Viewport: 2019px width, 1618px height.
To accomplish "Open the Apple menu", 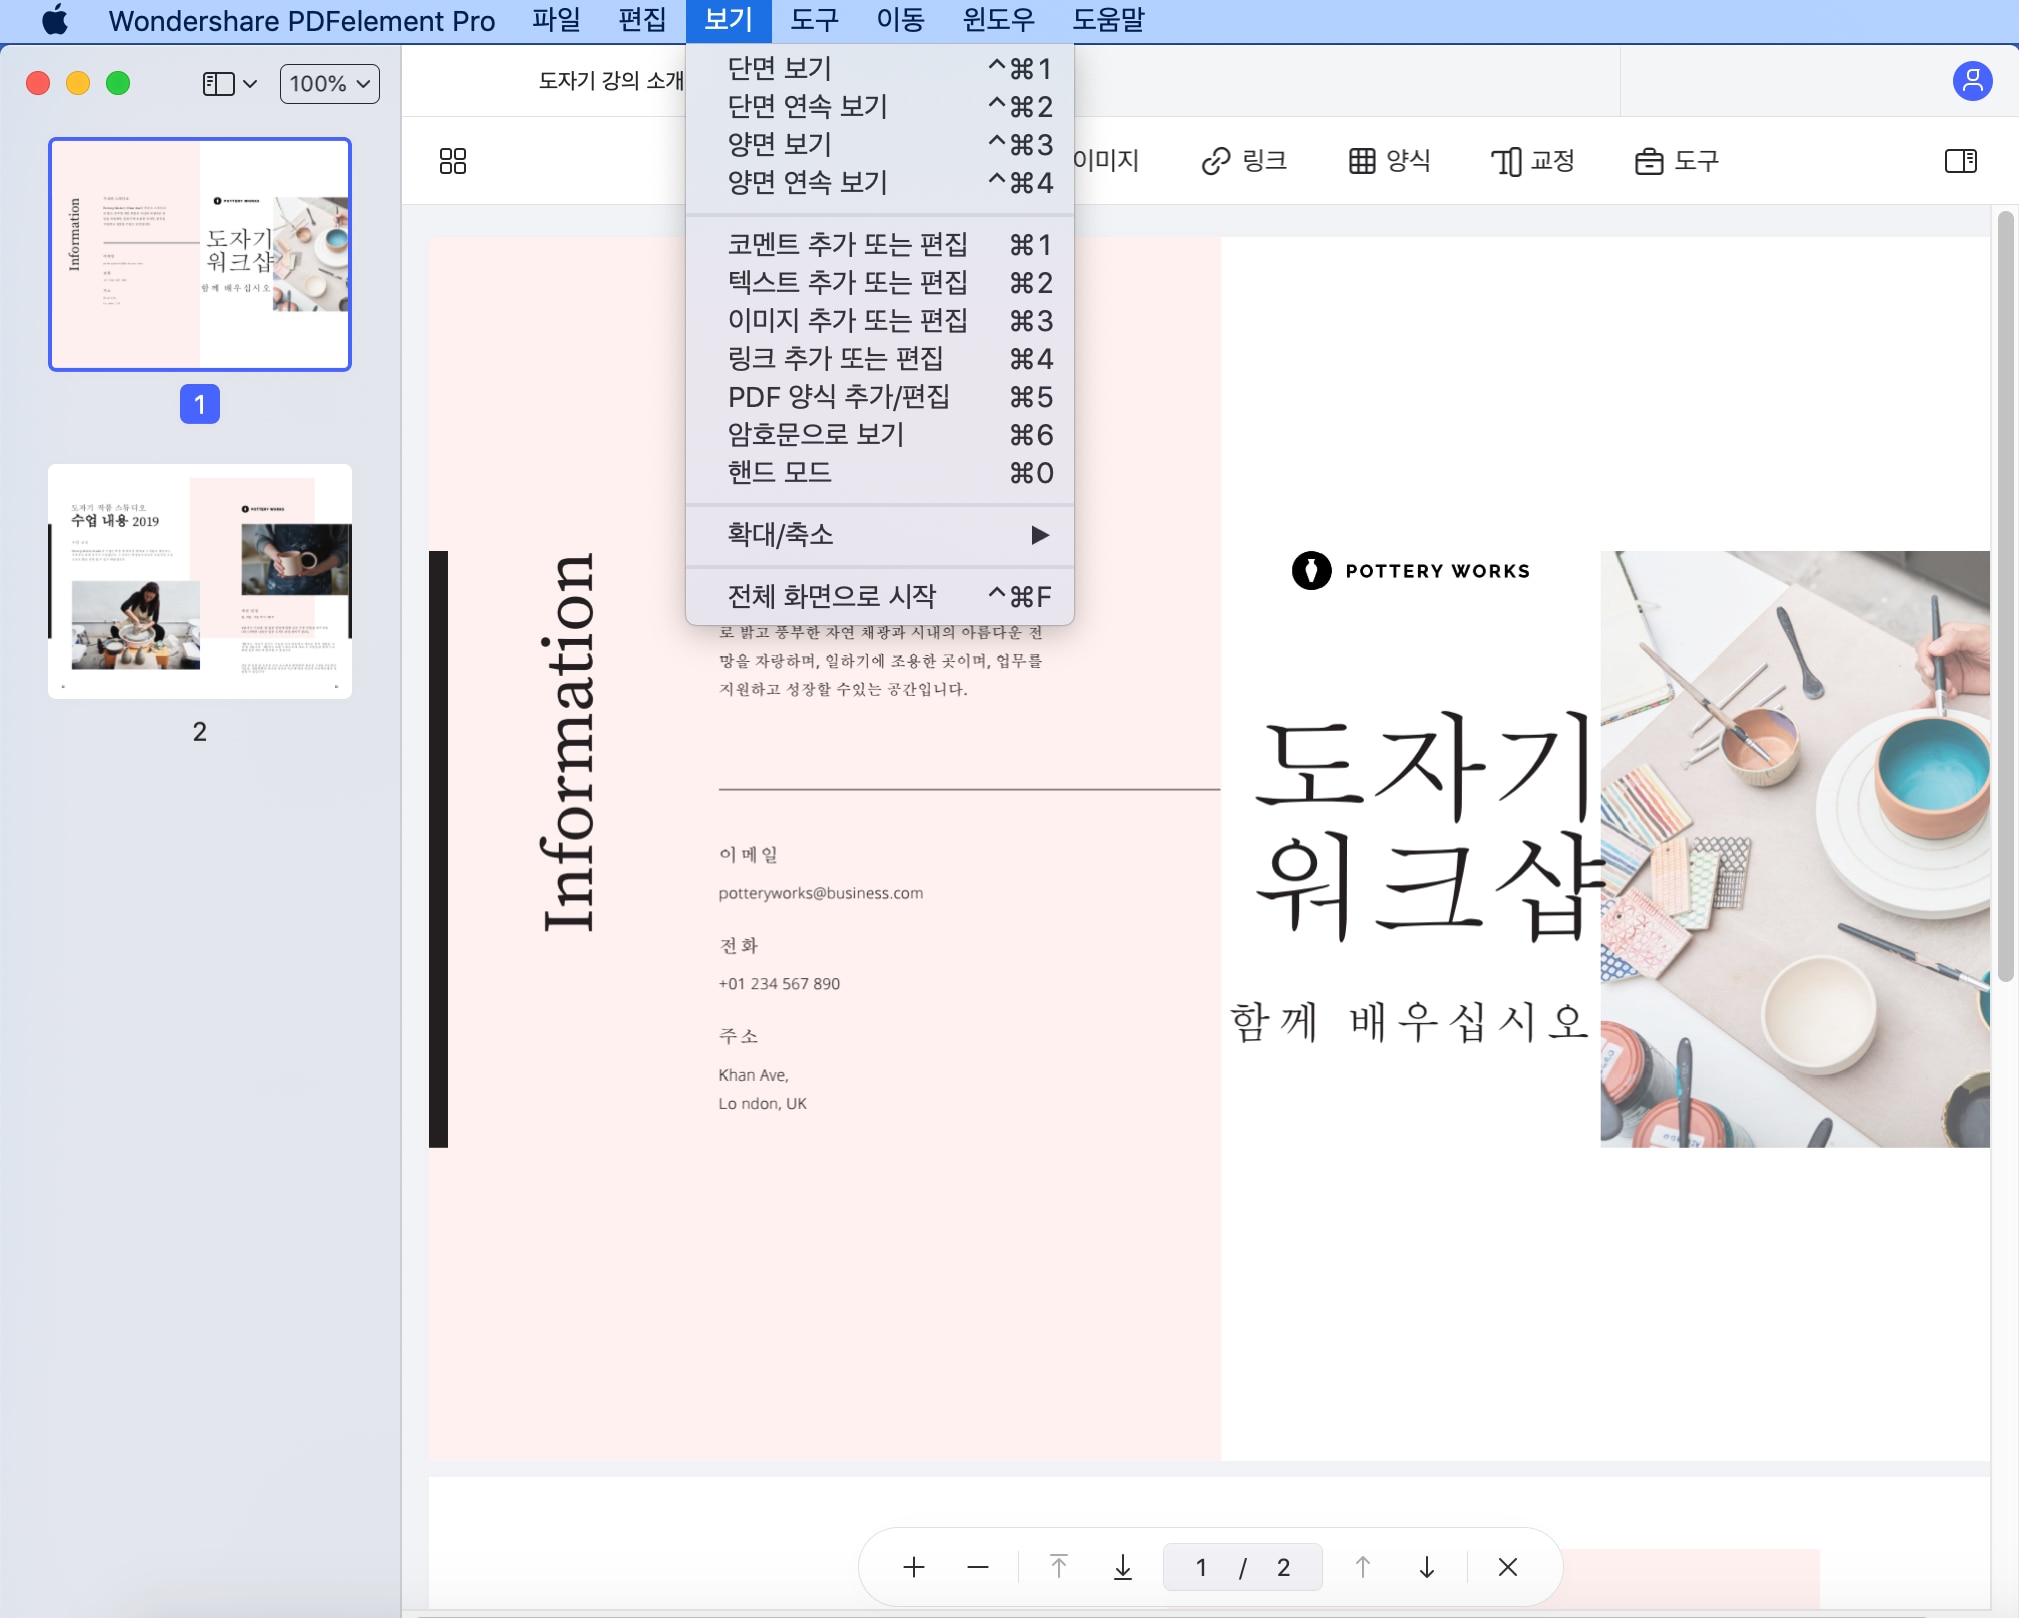I will 55,20.
